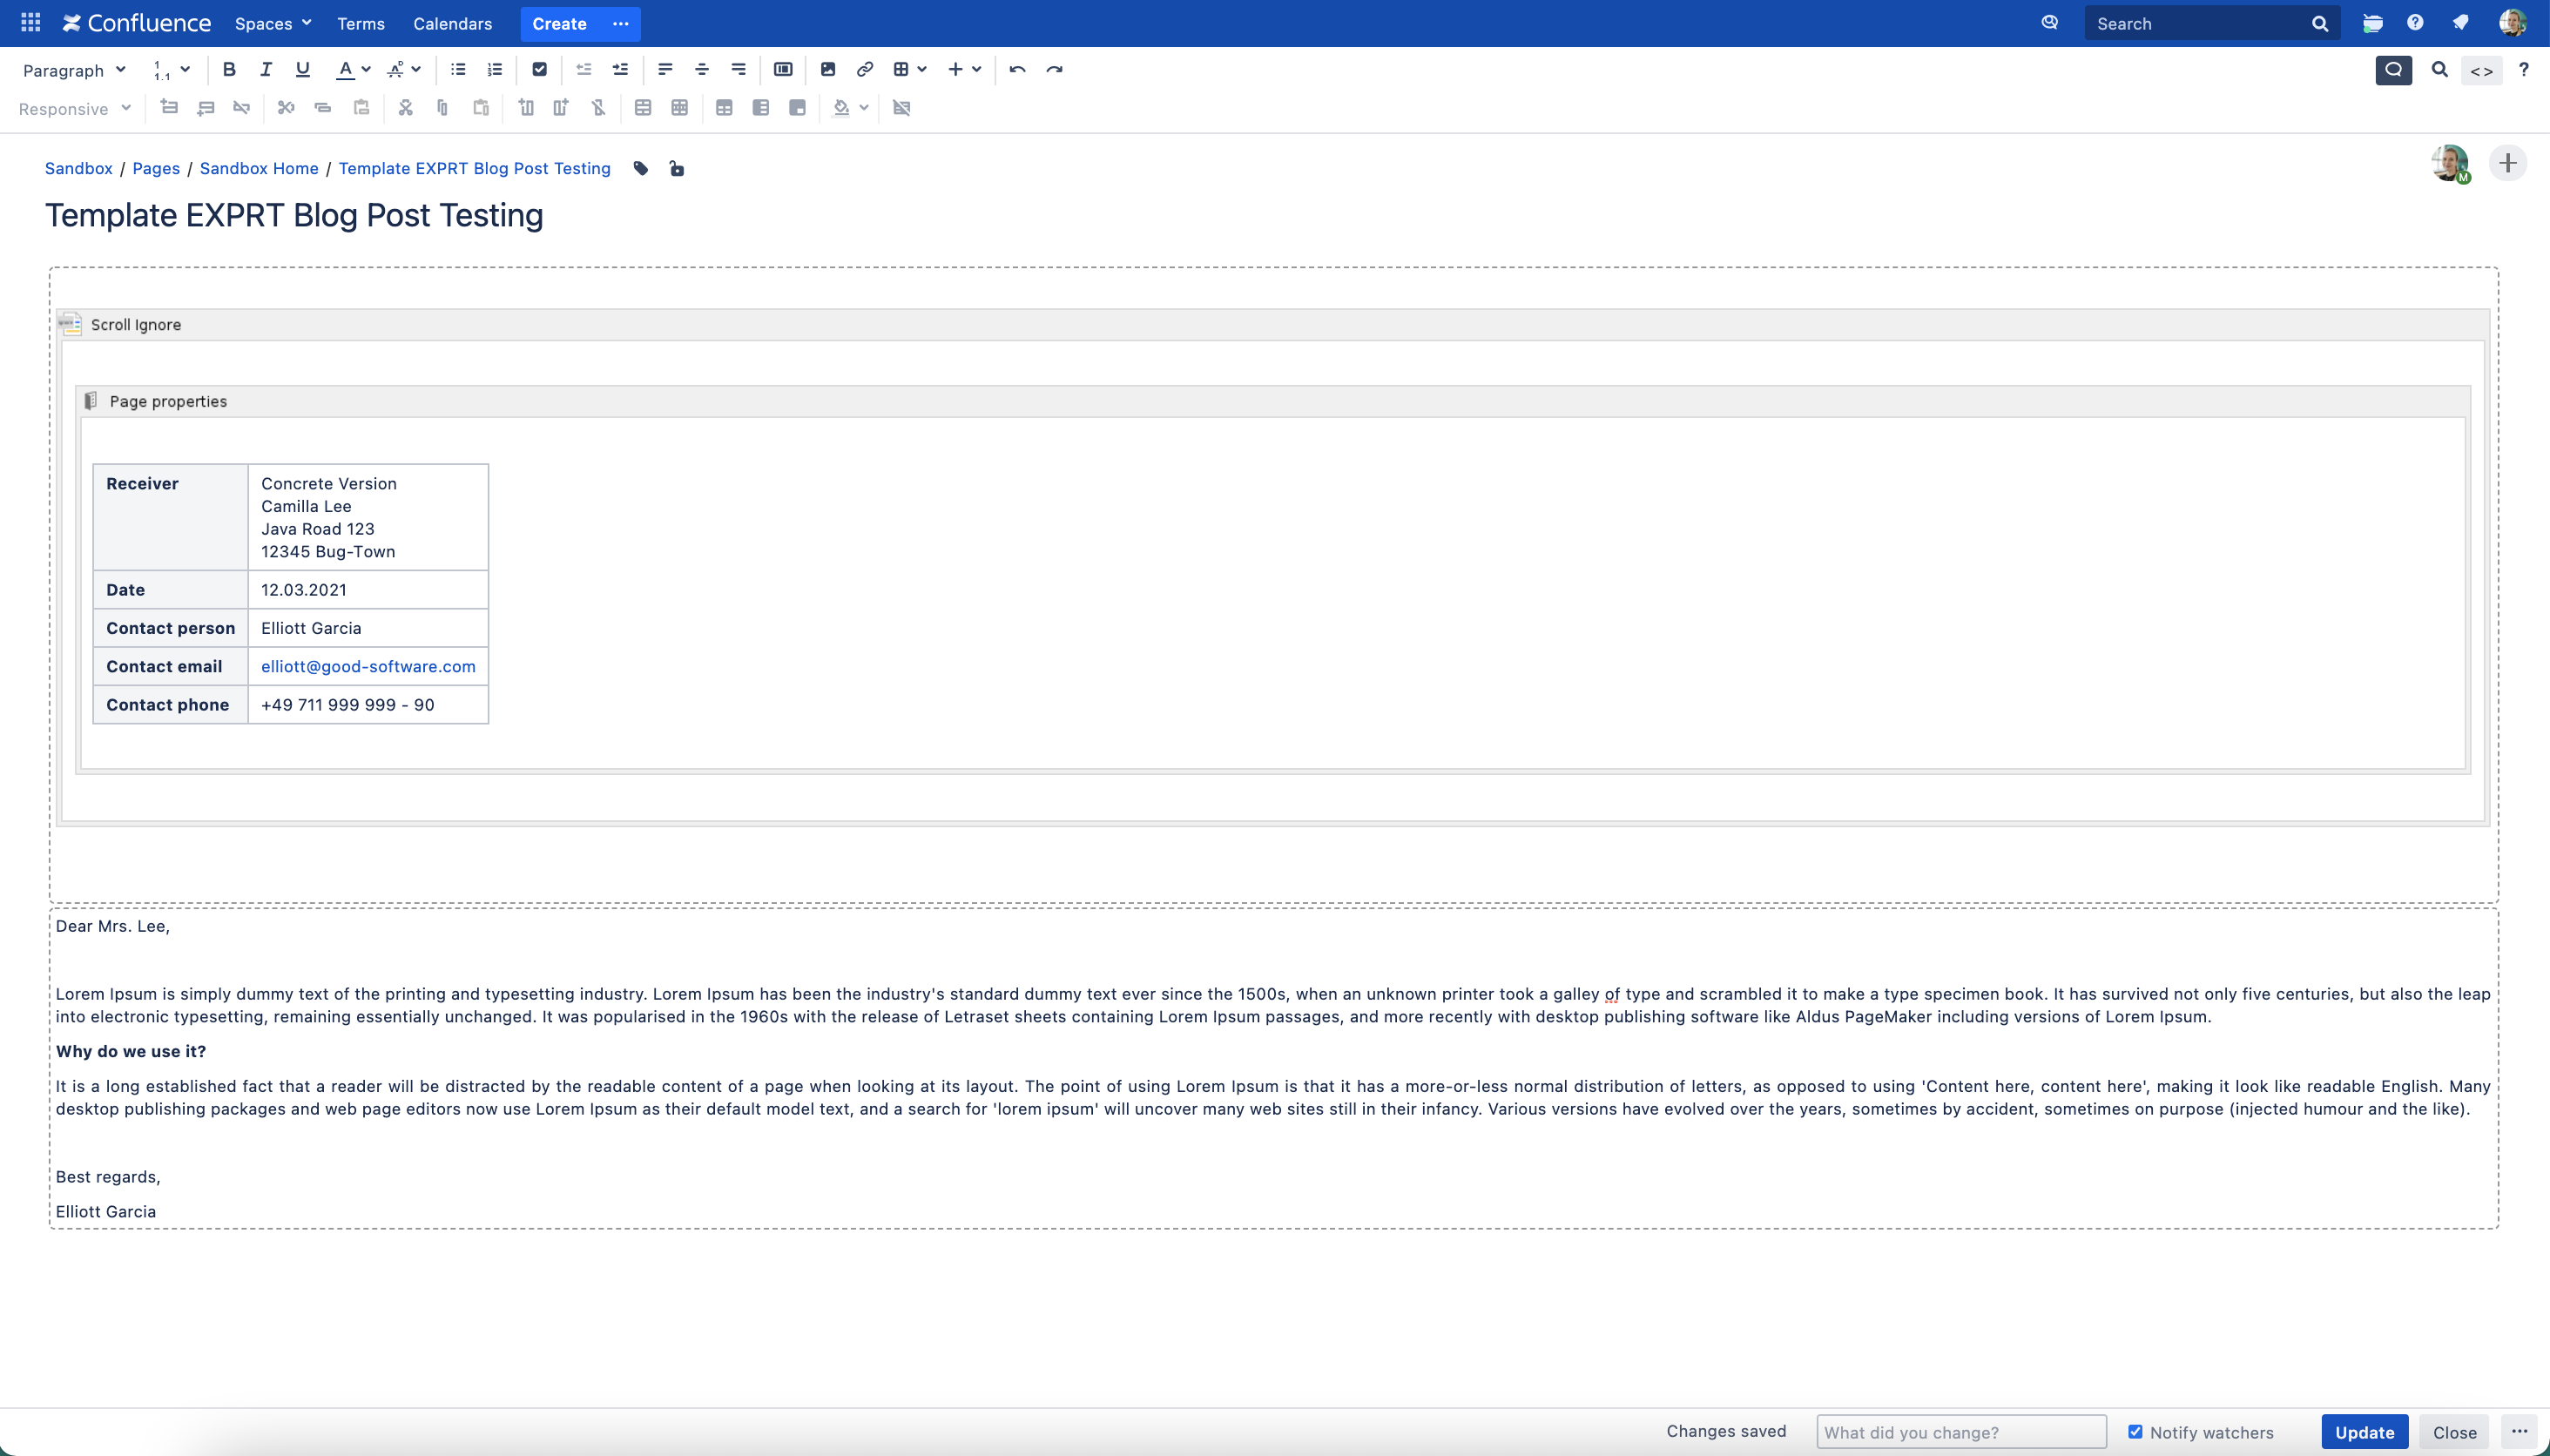Undo the last edit

[1017, 69]
